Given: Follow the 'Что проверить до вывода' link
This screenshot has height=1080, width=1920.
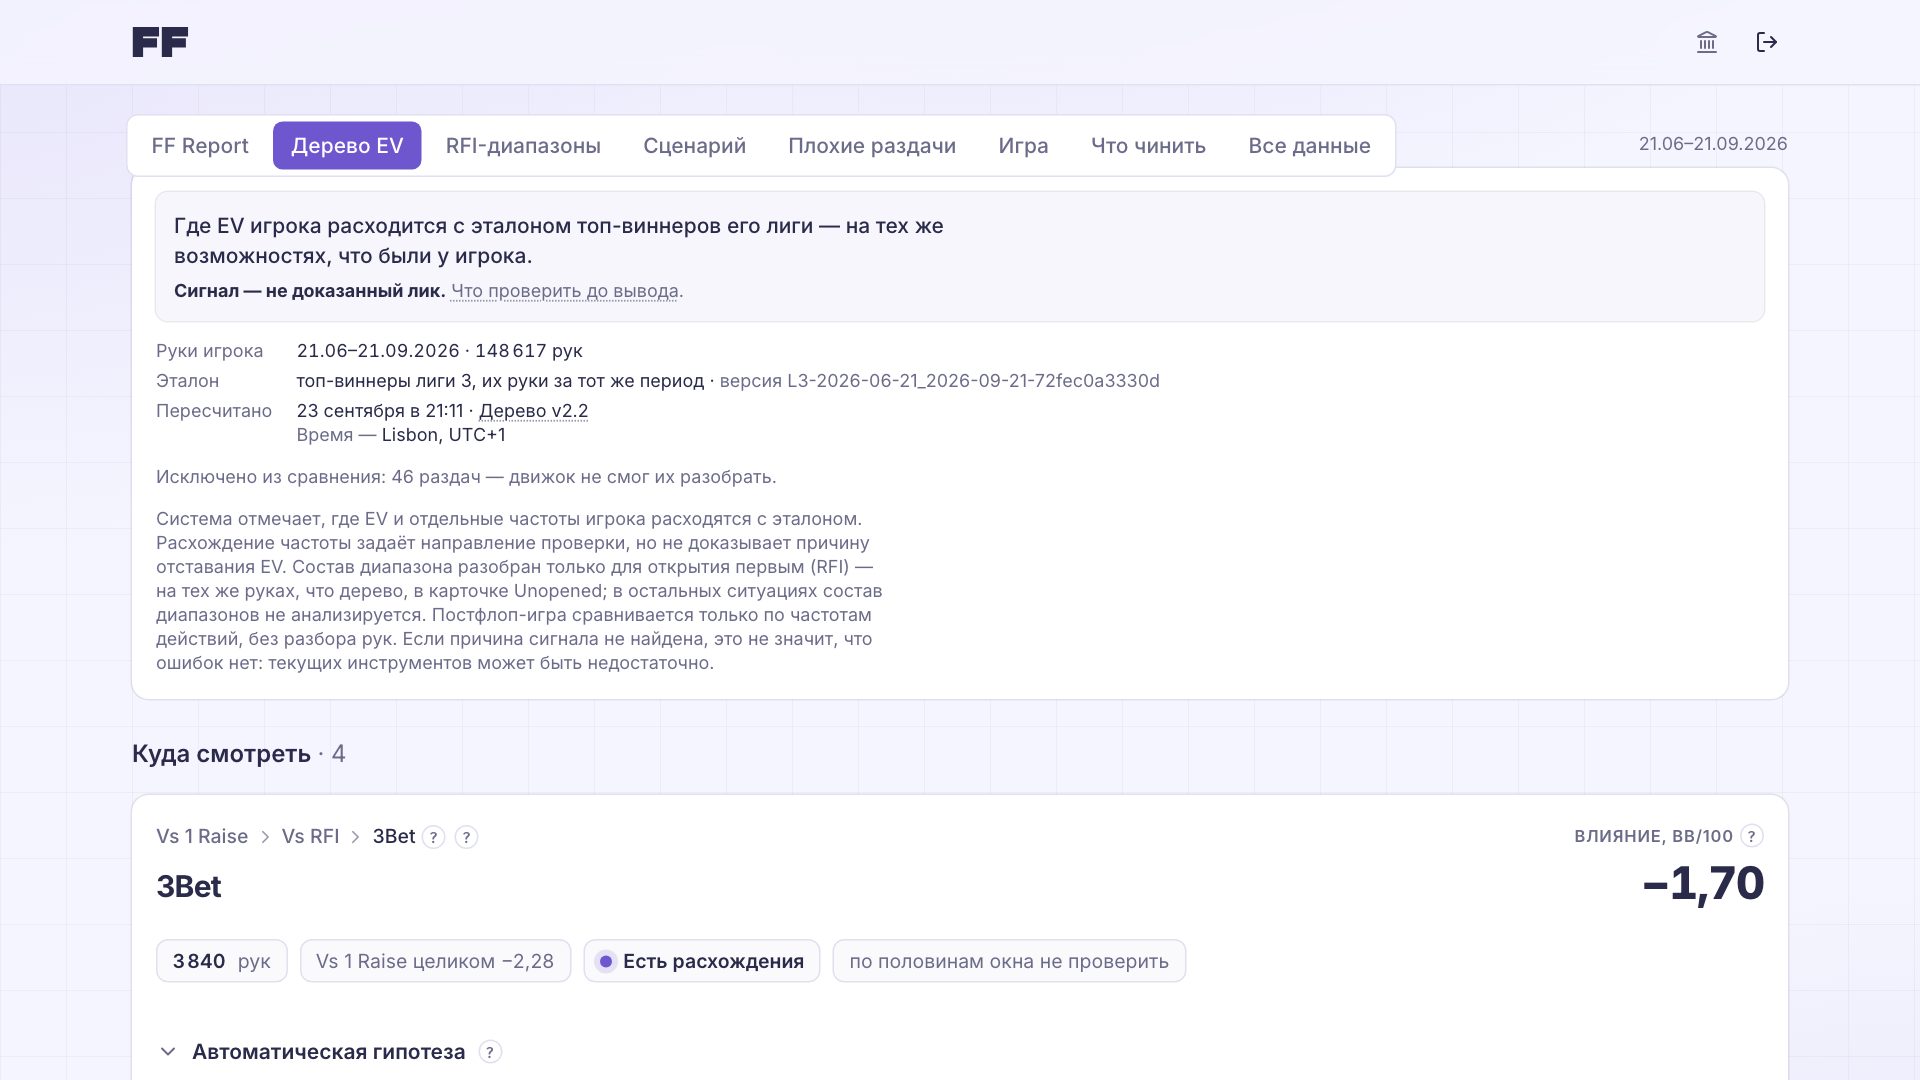Looking at the screenshot, I should coord(565,291).
